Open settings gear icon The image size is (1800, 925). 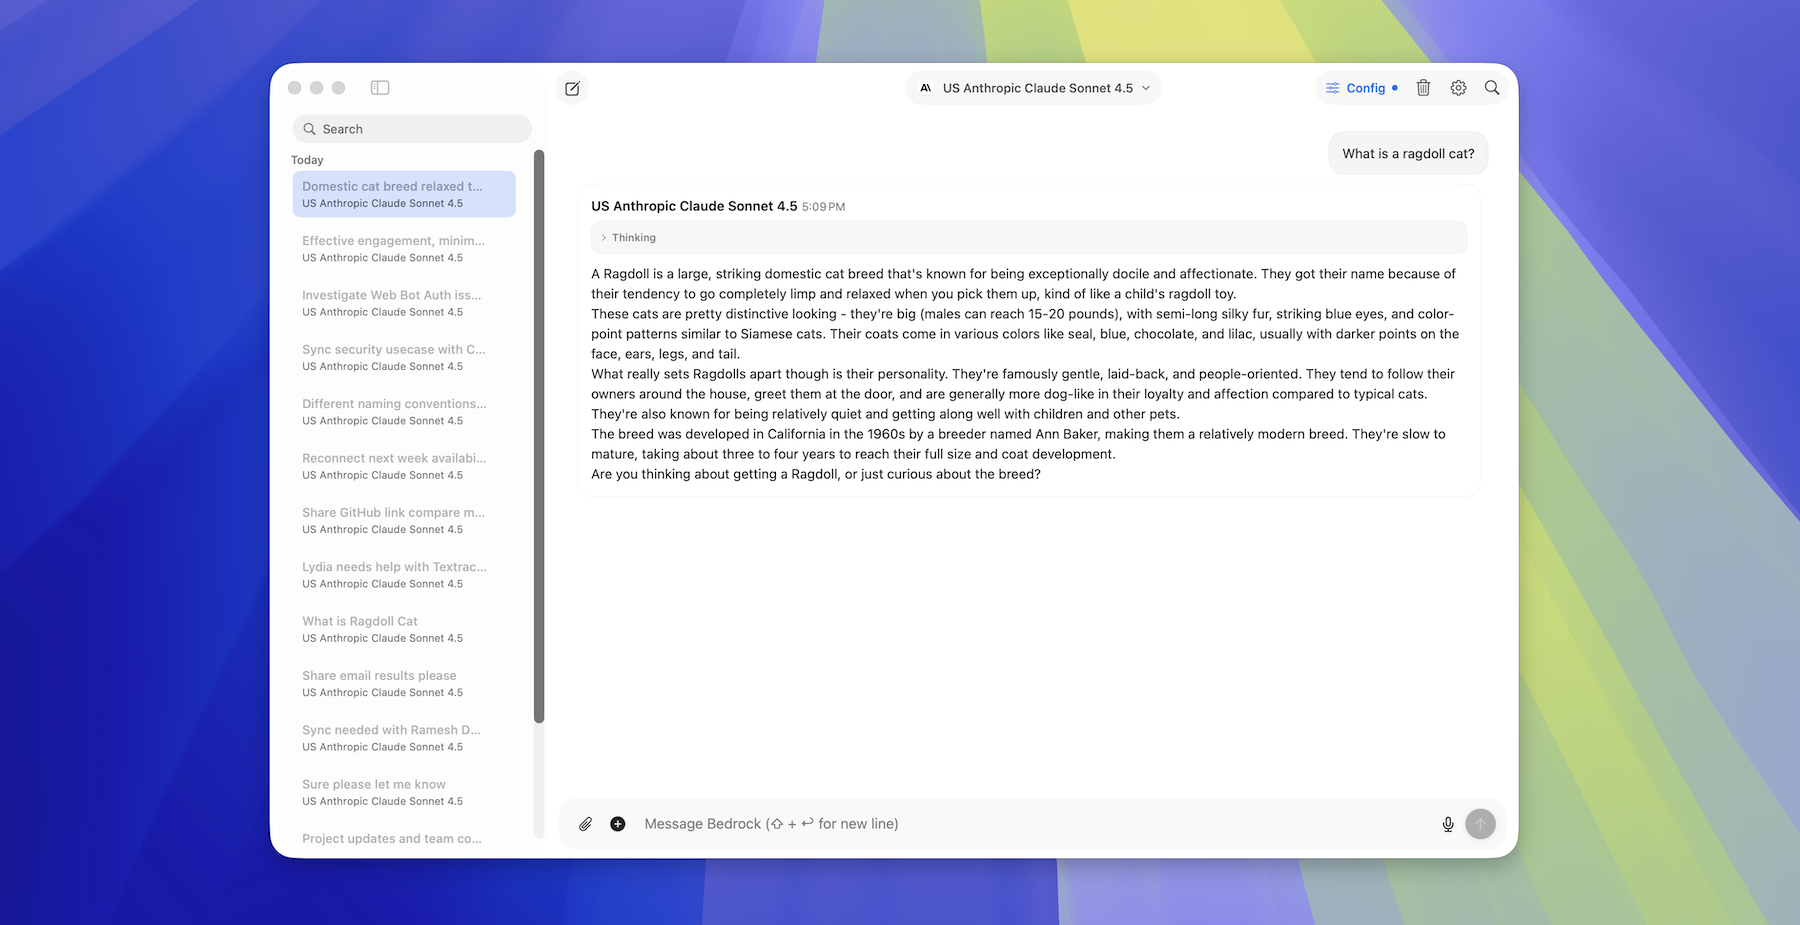click(x=1458, y=88)
